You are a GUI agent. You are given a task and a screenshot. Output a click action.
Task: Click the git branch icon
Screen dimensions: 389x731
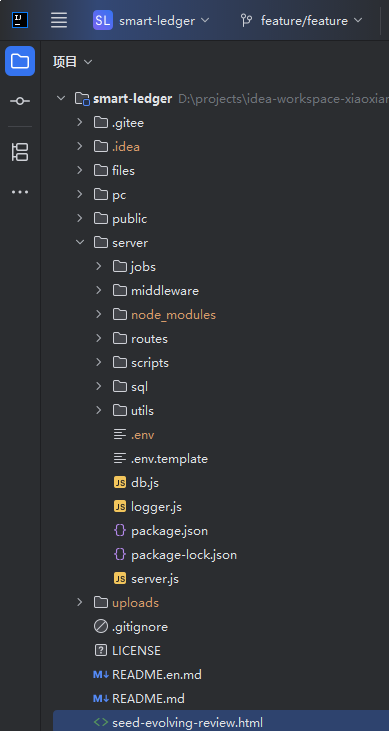click(x=246, y=21)
